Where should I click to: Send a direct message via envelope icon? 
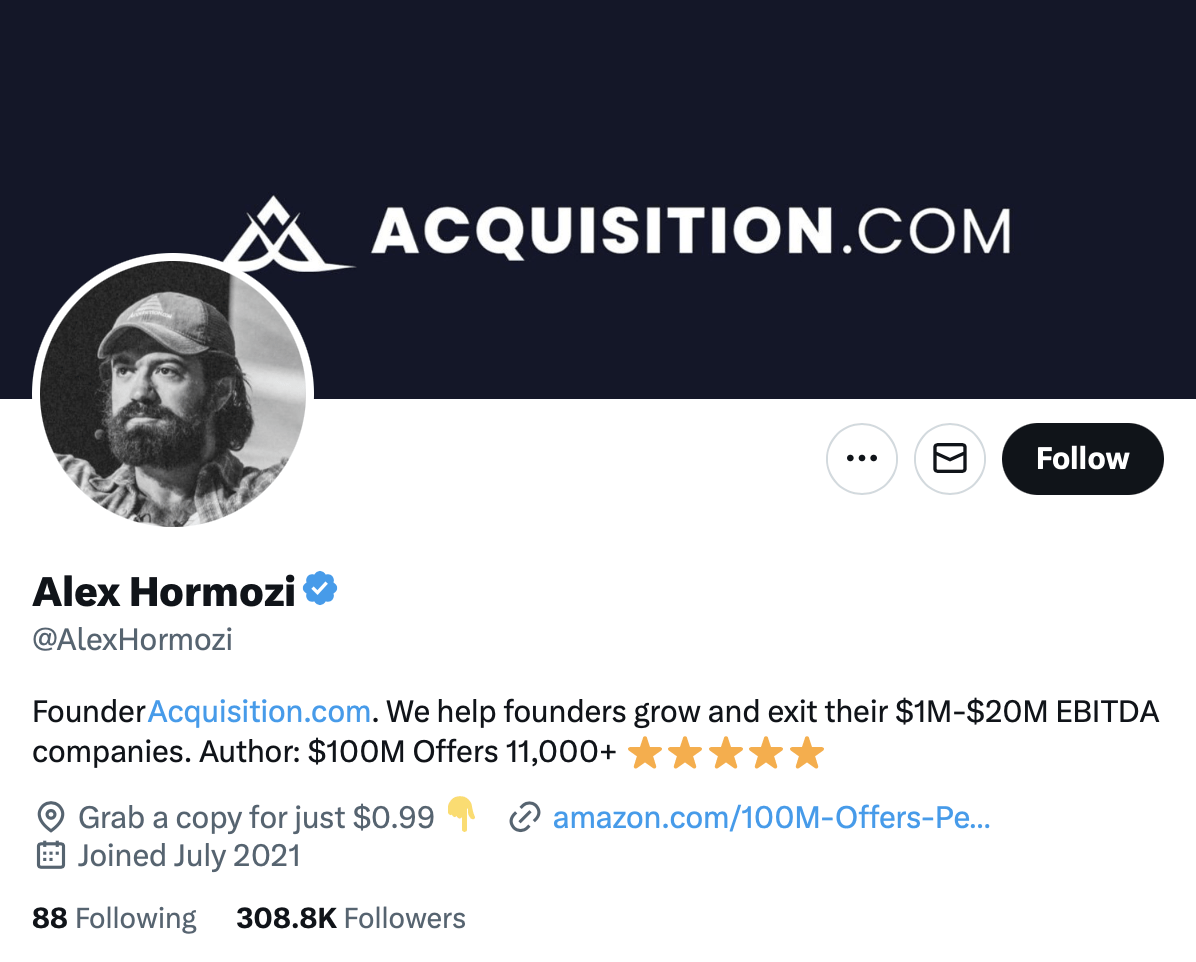point(950,459)
